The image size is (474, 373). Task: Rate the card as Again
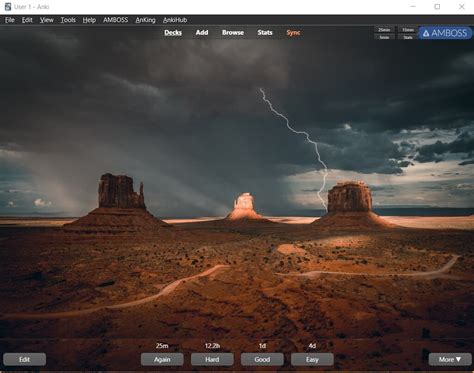162,359
